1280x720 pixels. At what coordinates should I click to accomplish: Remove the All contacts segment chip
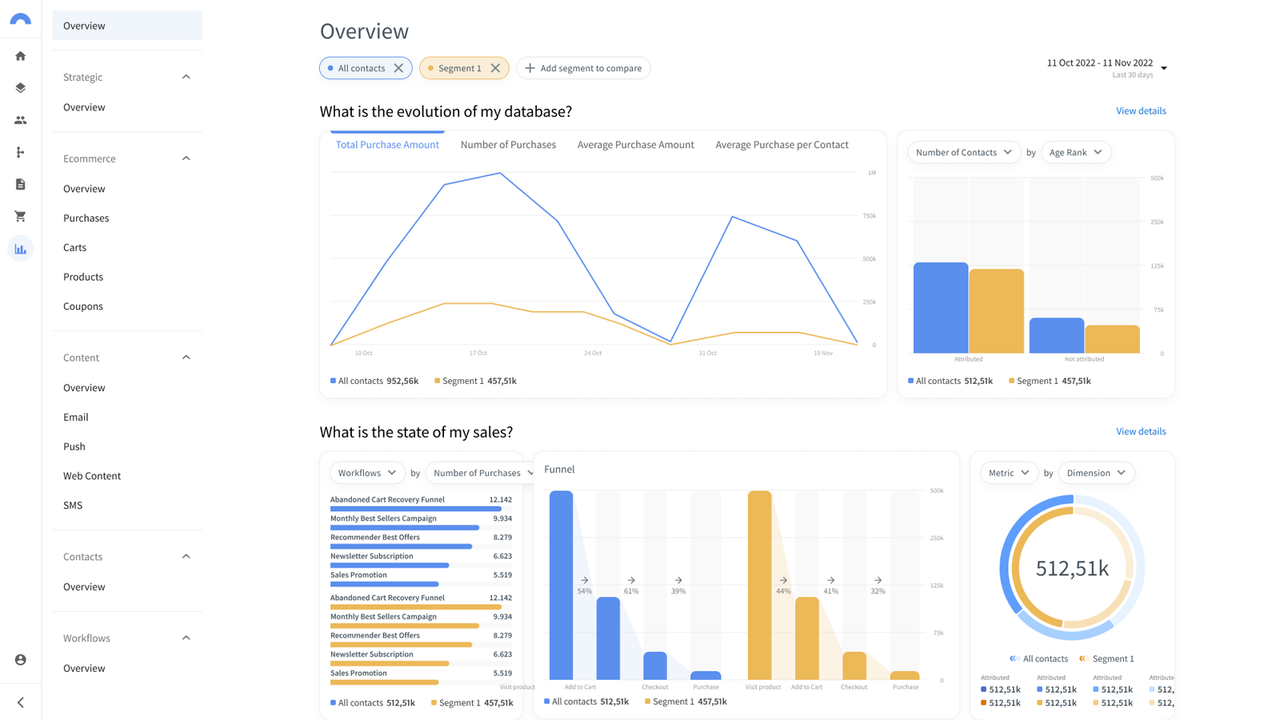pos(398,68)
